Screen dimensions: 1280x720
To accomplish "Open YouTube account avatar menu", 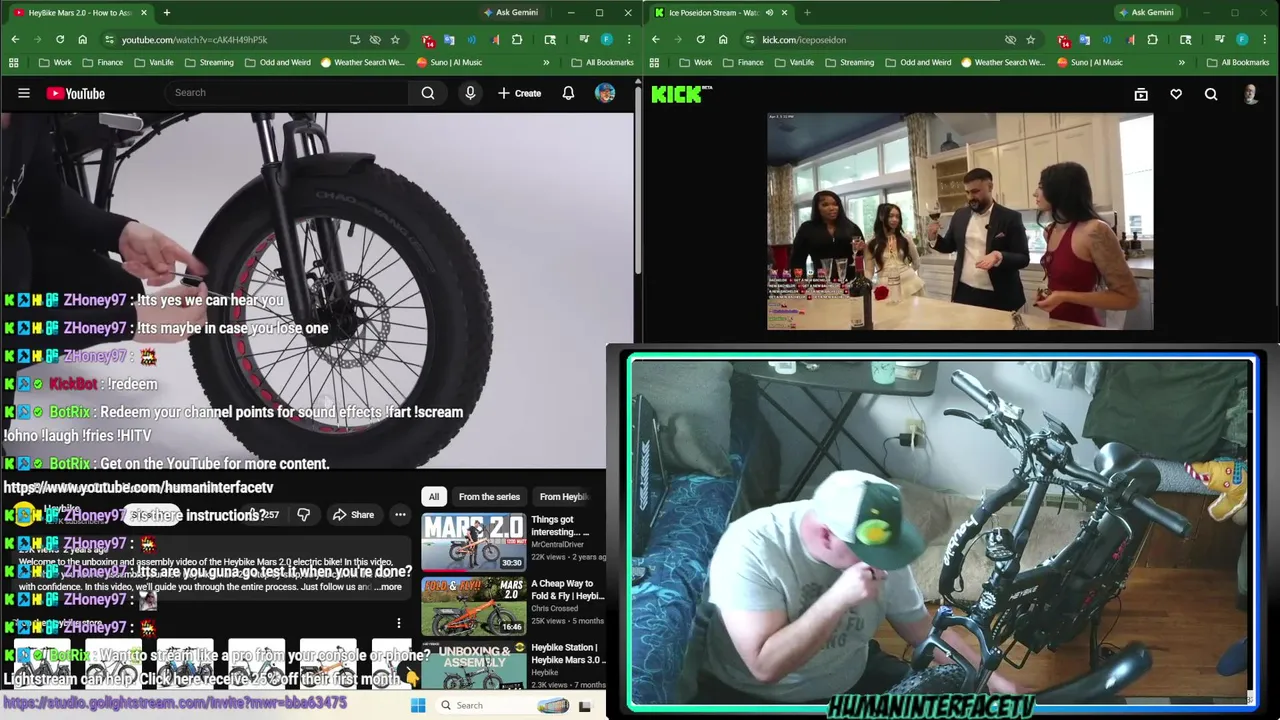I will (605, 93).
